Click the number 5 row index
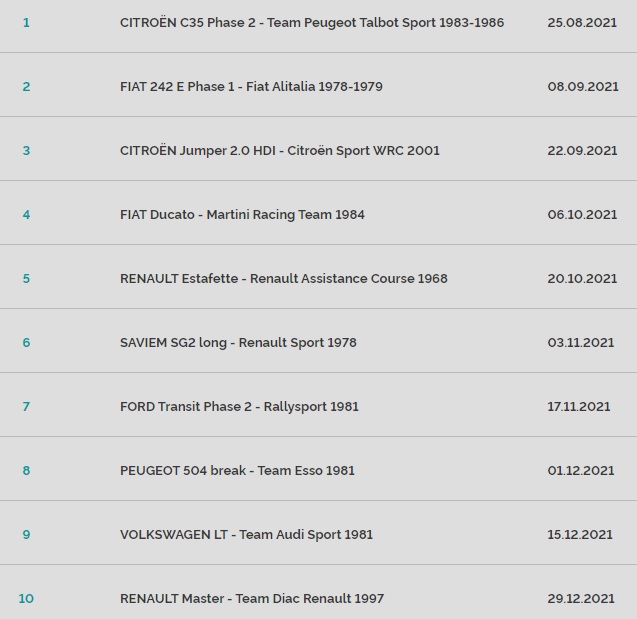This screenshot has height=619, width=637. 26,279
